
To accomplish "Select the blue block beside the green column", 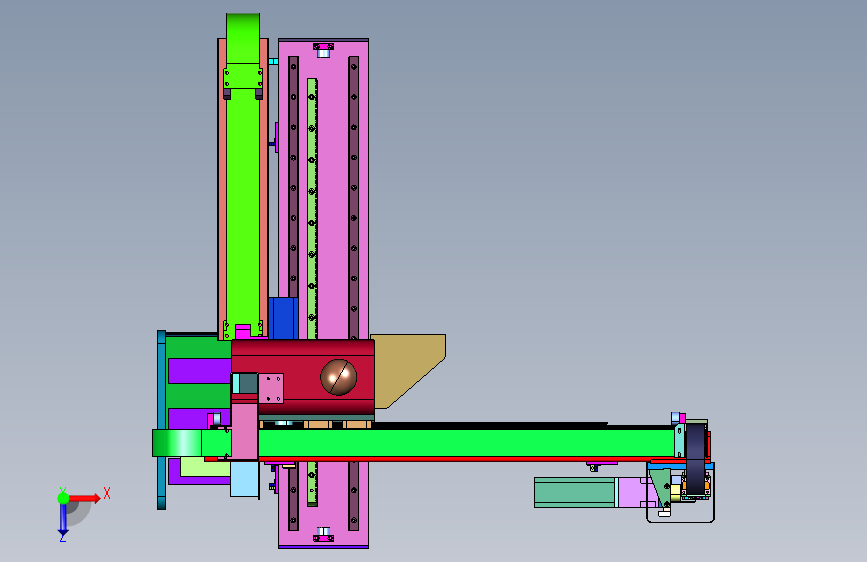I will click(283, 318).
